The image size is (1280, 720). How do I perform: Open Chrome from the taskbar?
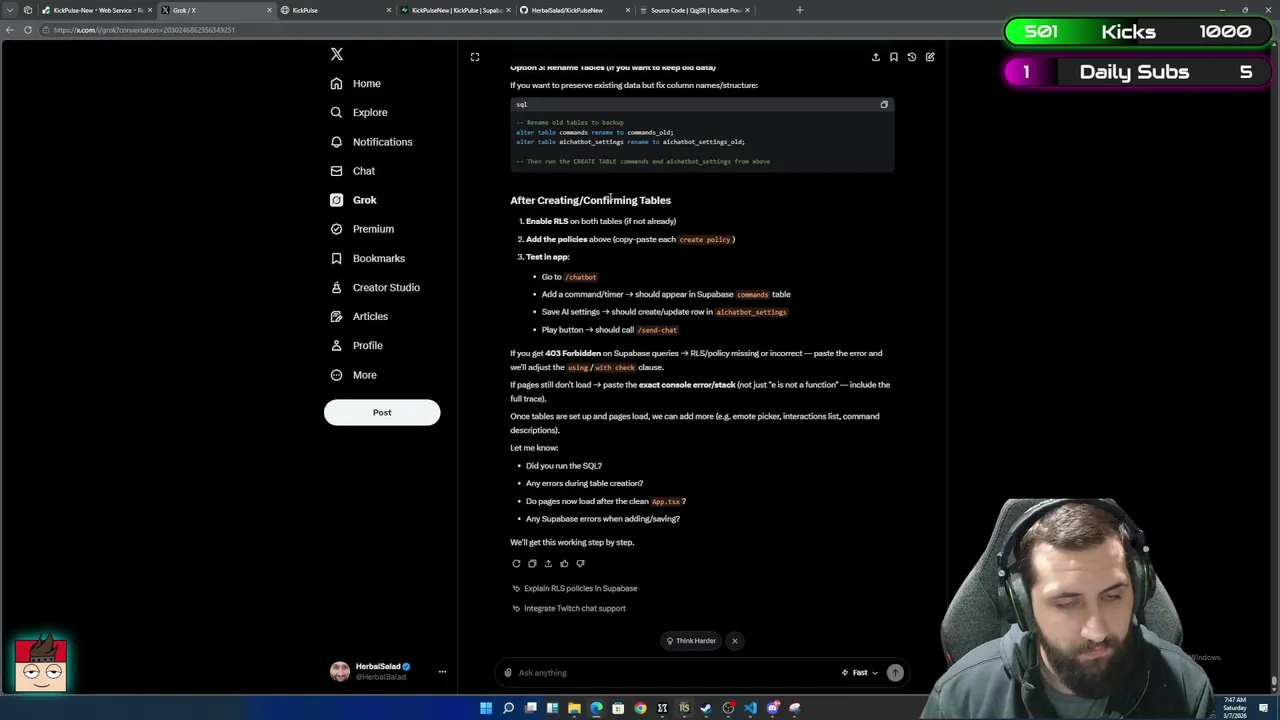(x=640, y=708)
